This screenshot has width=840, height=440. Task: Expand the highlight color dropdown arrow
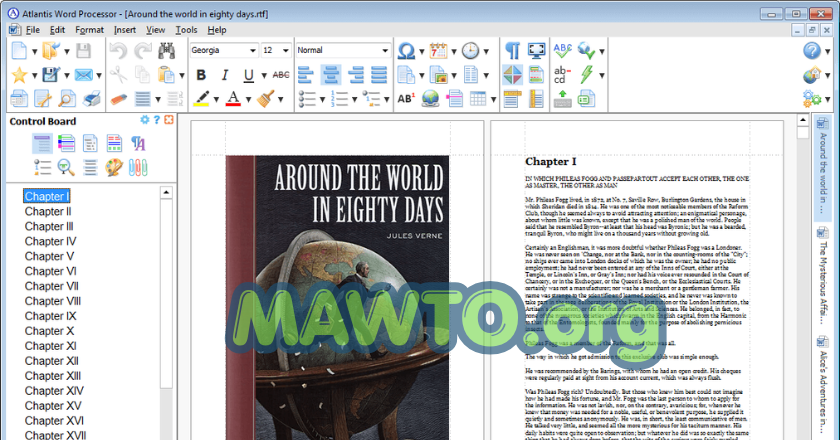click(216, 99)
